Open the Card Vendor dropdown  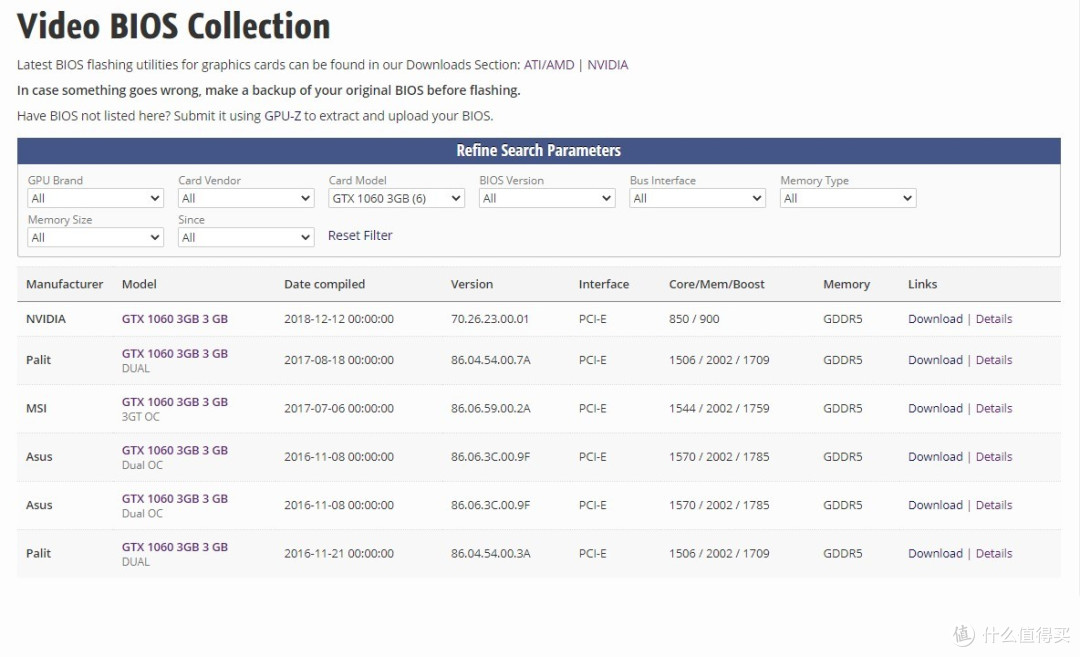(x=246, y=198)
